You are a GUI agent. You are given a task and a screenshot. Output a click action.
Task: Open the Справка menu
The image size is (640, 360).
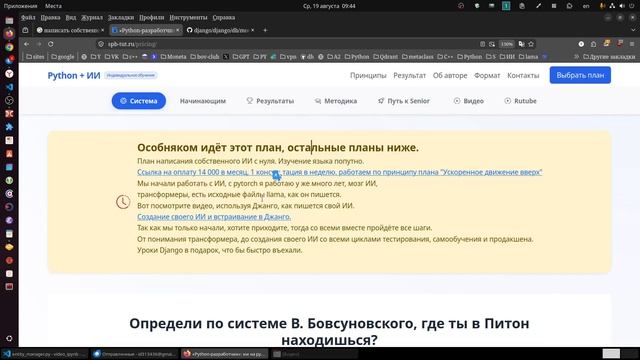click(x=224, y=18)
